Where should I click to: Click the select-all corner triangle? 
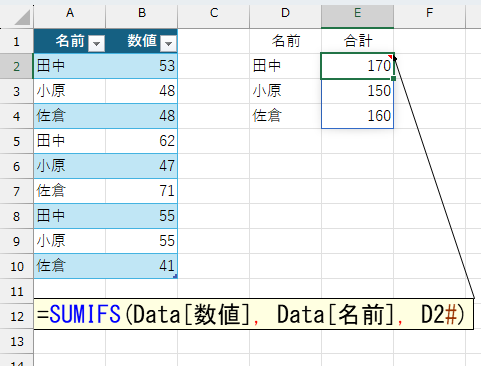22,17
